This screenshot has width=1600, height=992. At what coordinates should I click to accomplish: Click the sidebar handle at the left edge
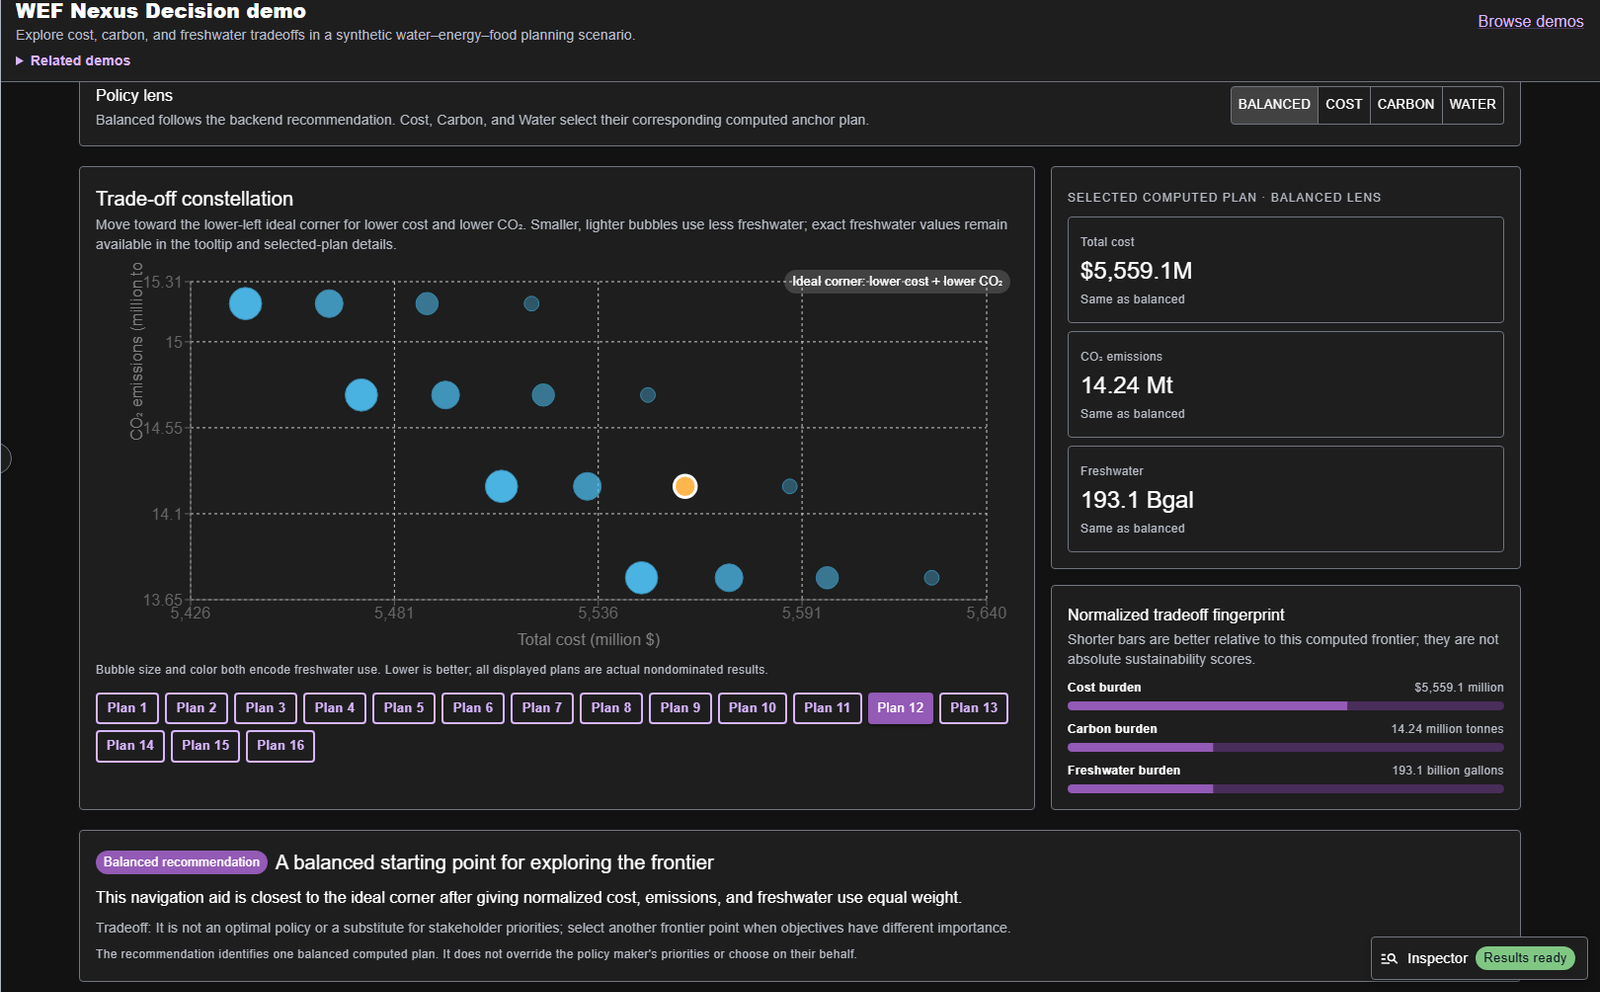[5, 458]
